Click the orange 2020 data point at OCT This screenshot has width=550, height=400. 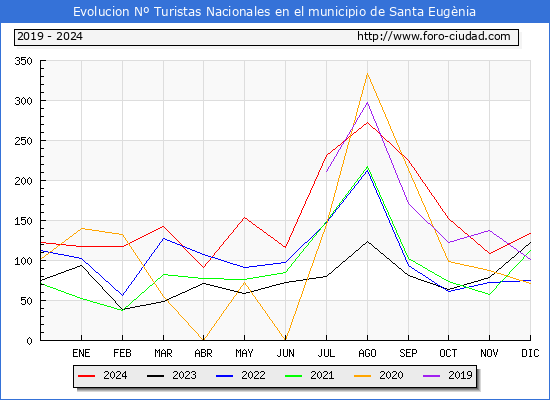[448, 261]
